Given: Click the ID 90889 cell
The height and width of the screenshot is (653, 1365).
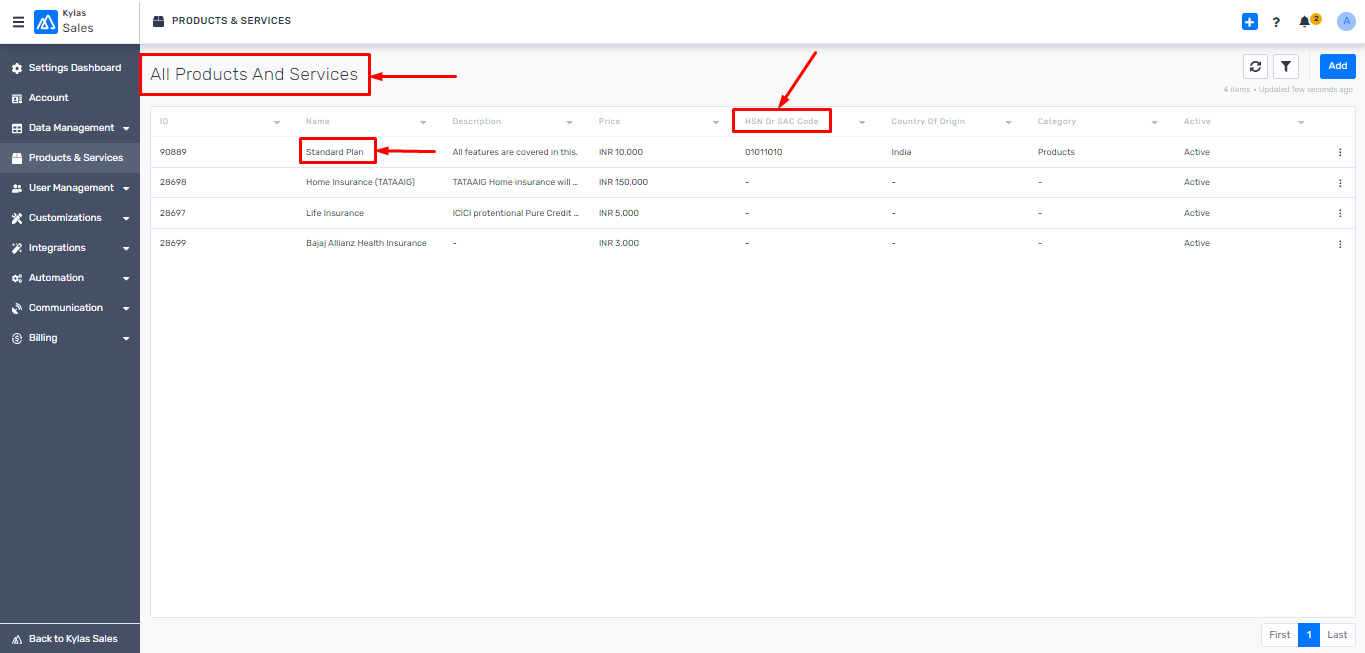Looking at the screenshot, I should coord(173,152).
